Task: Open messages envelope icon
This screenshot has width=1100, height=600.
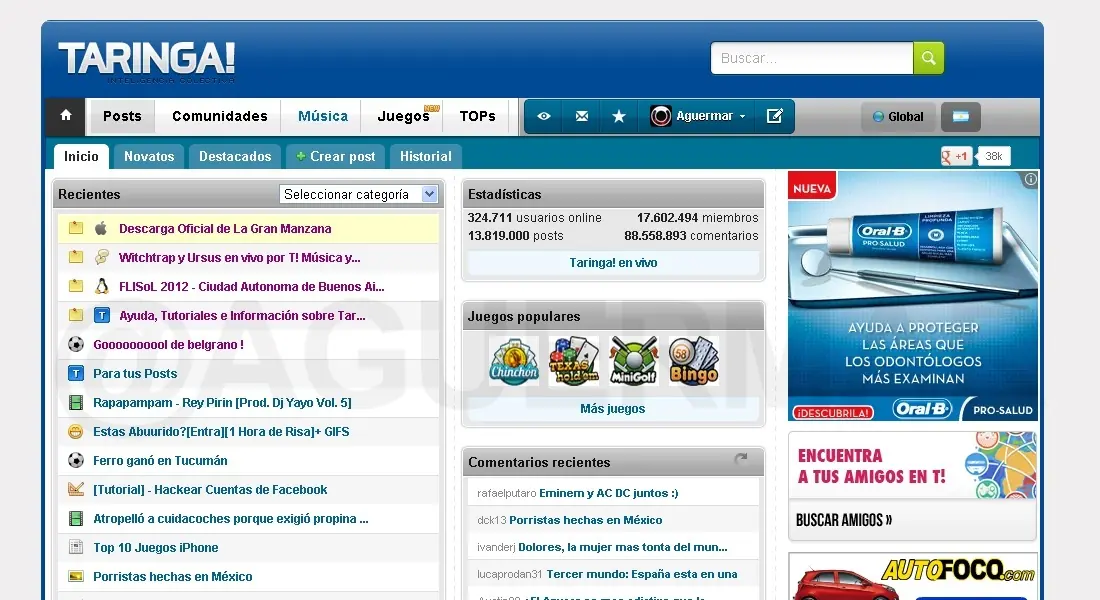Action: pyautogui.click(x=582, y=116)
